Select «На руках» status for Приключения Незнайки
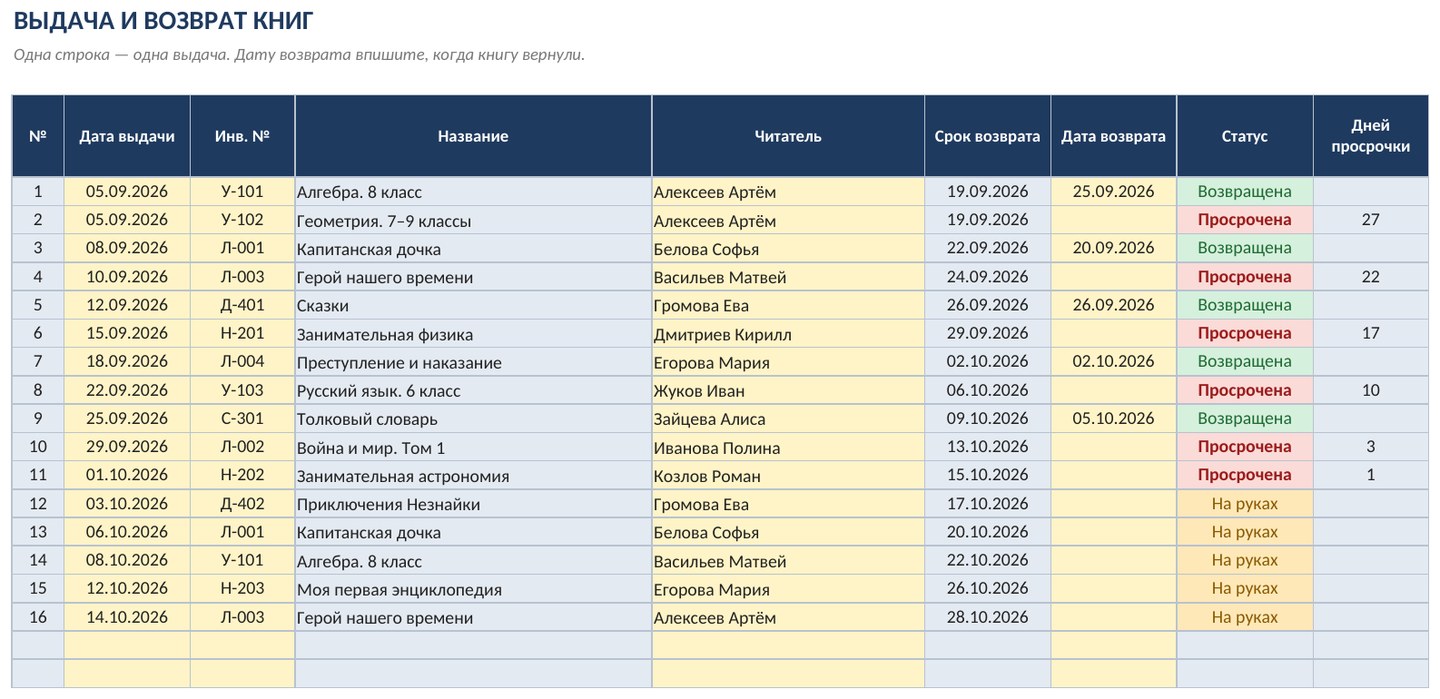 tap(1245, 504)
